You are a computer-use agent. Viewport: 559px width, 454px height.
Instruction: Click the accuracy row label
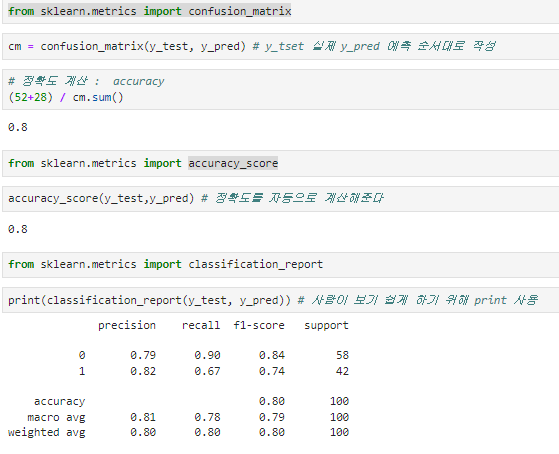pos(60,402)
